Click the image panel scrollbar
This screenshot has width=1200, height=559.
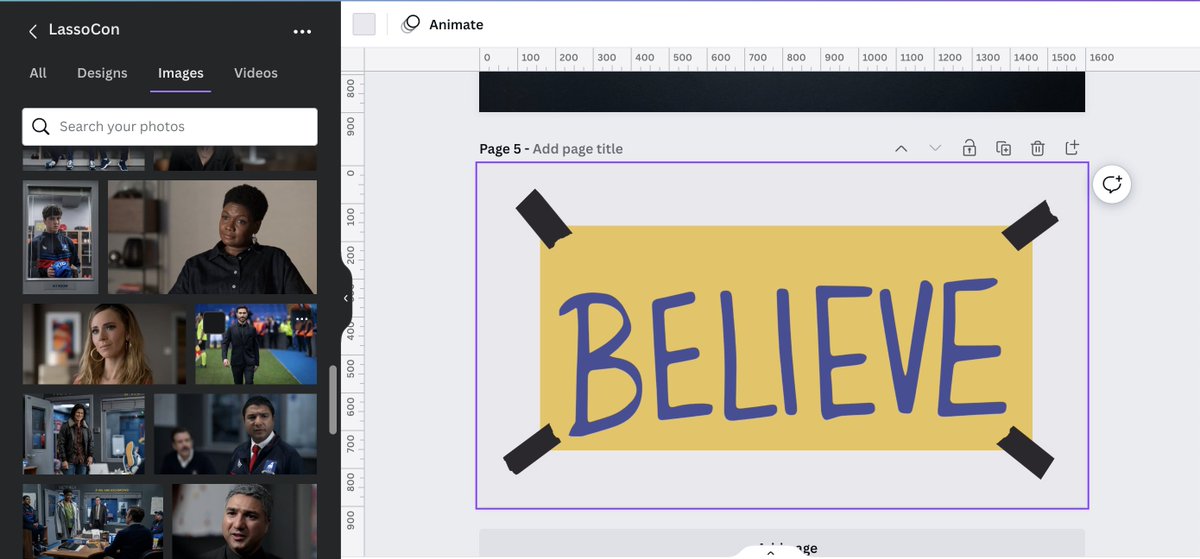pos(333,400)
